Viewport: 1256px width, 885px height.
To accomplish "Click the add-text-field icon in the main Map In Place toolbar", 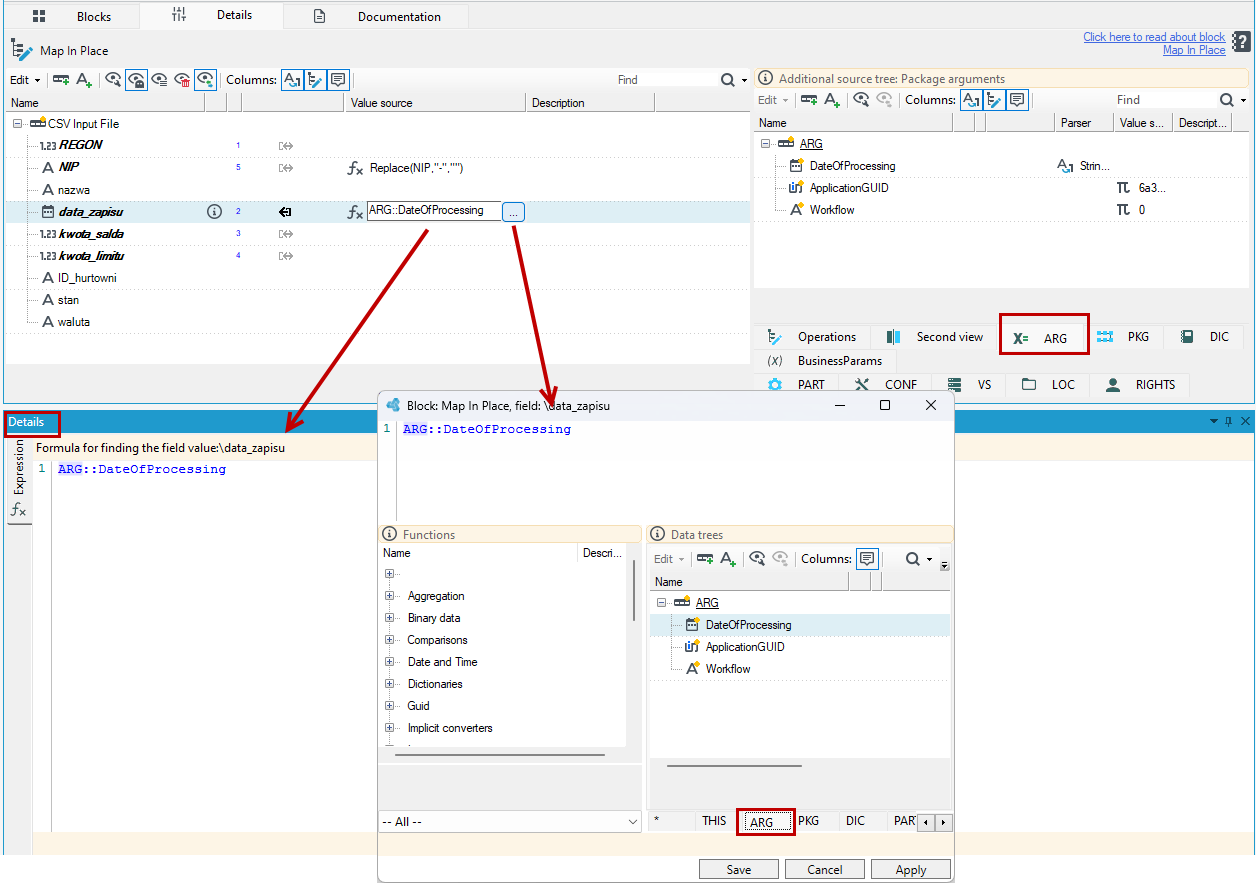I will [x=84, y=80].
